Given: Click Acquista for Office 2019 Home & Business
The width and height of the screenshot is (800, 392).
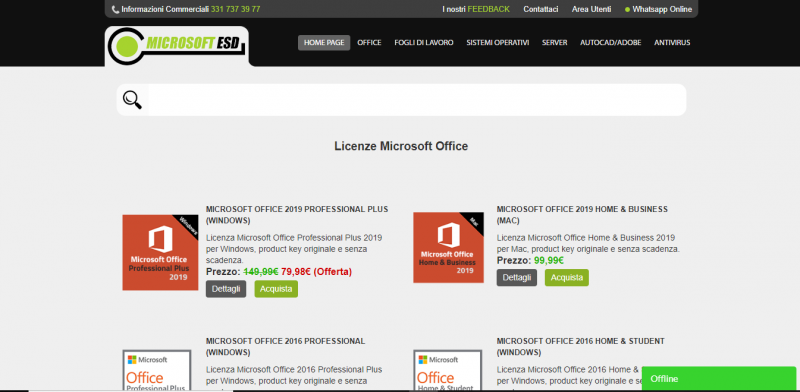Looking at the screenshot, I should [567, 278].
